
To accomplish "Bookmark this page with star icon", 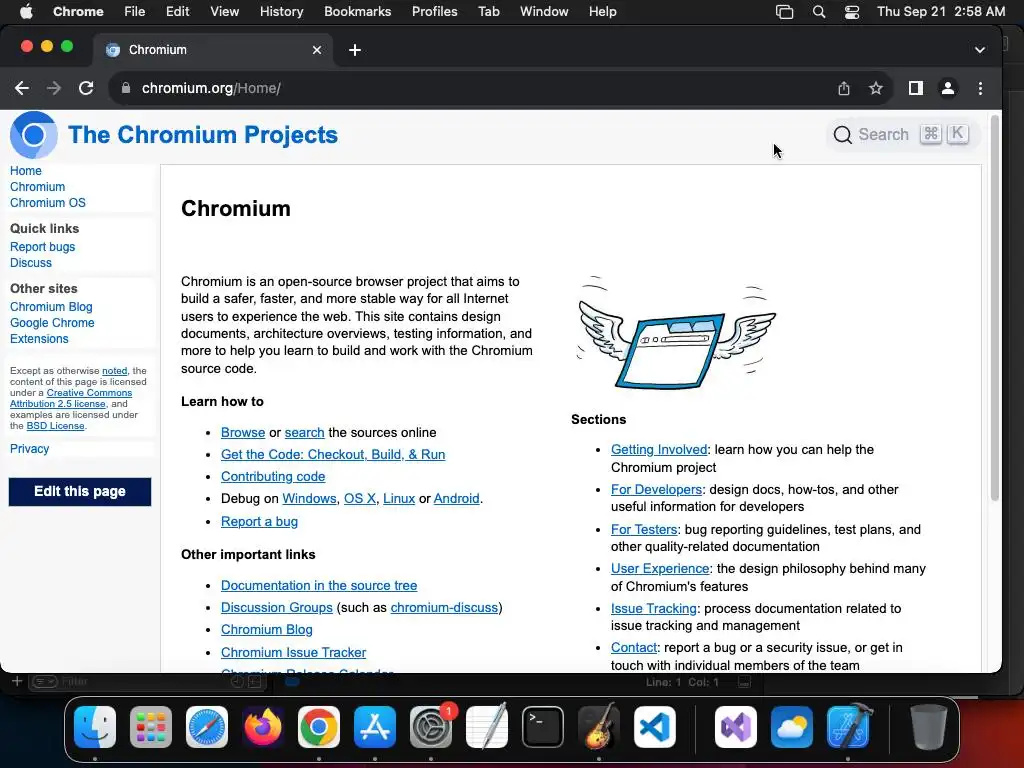I will tap(876, 88).
